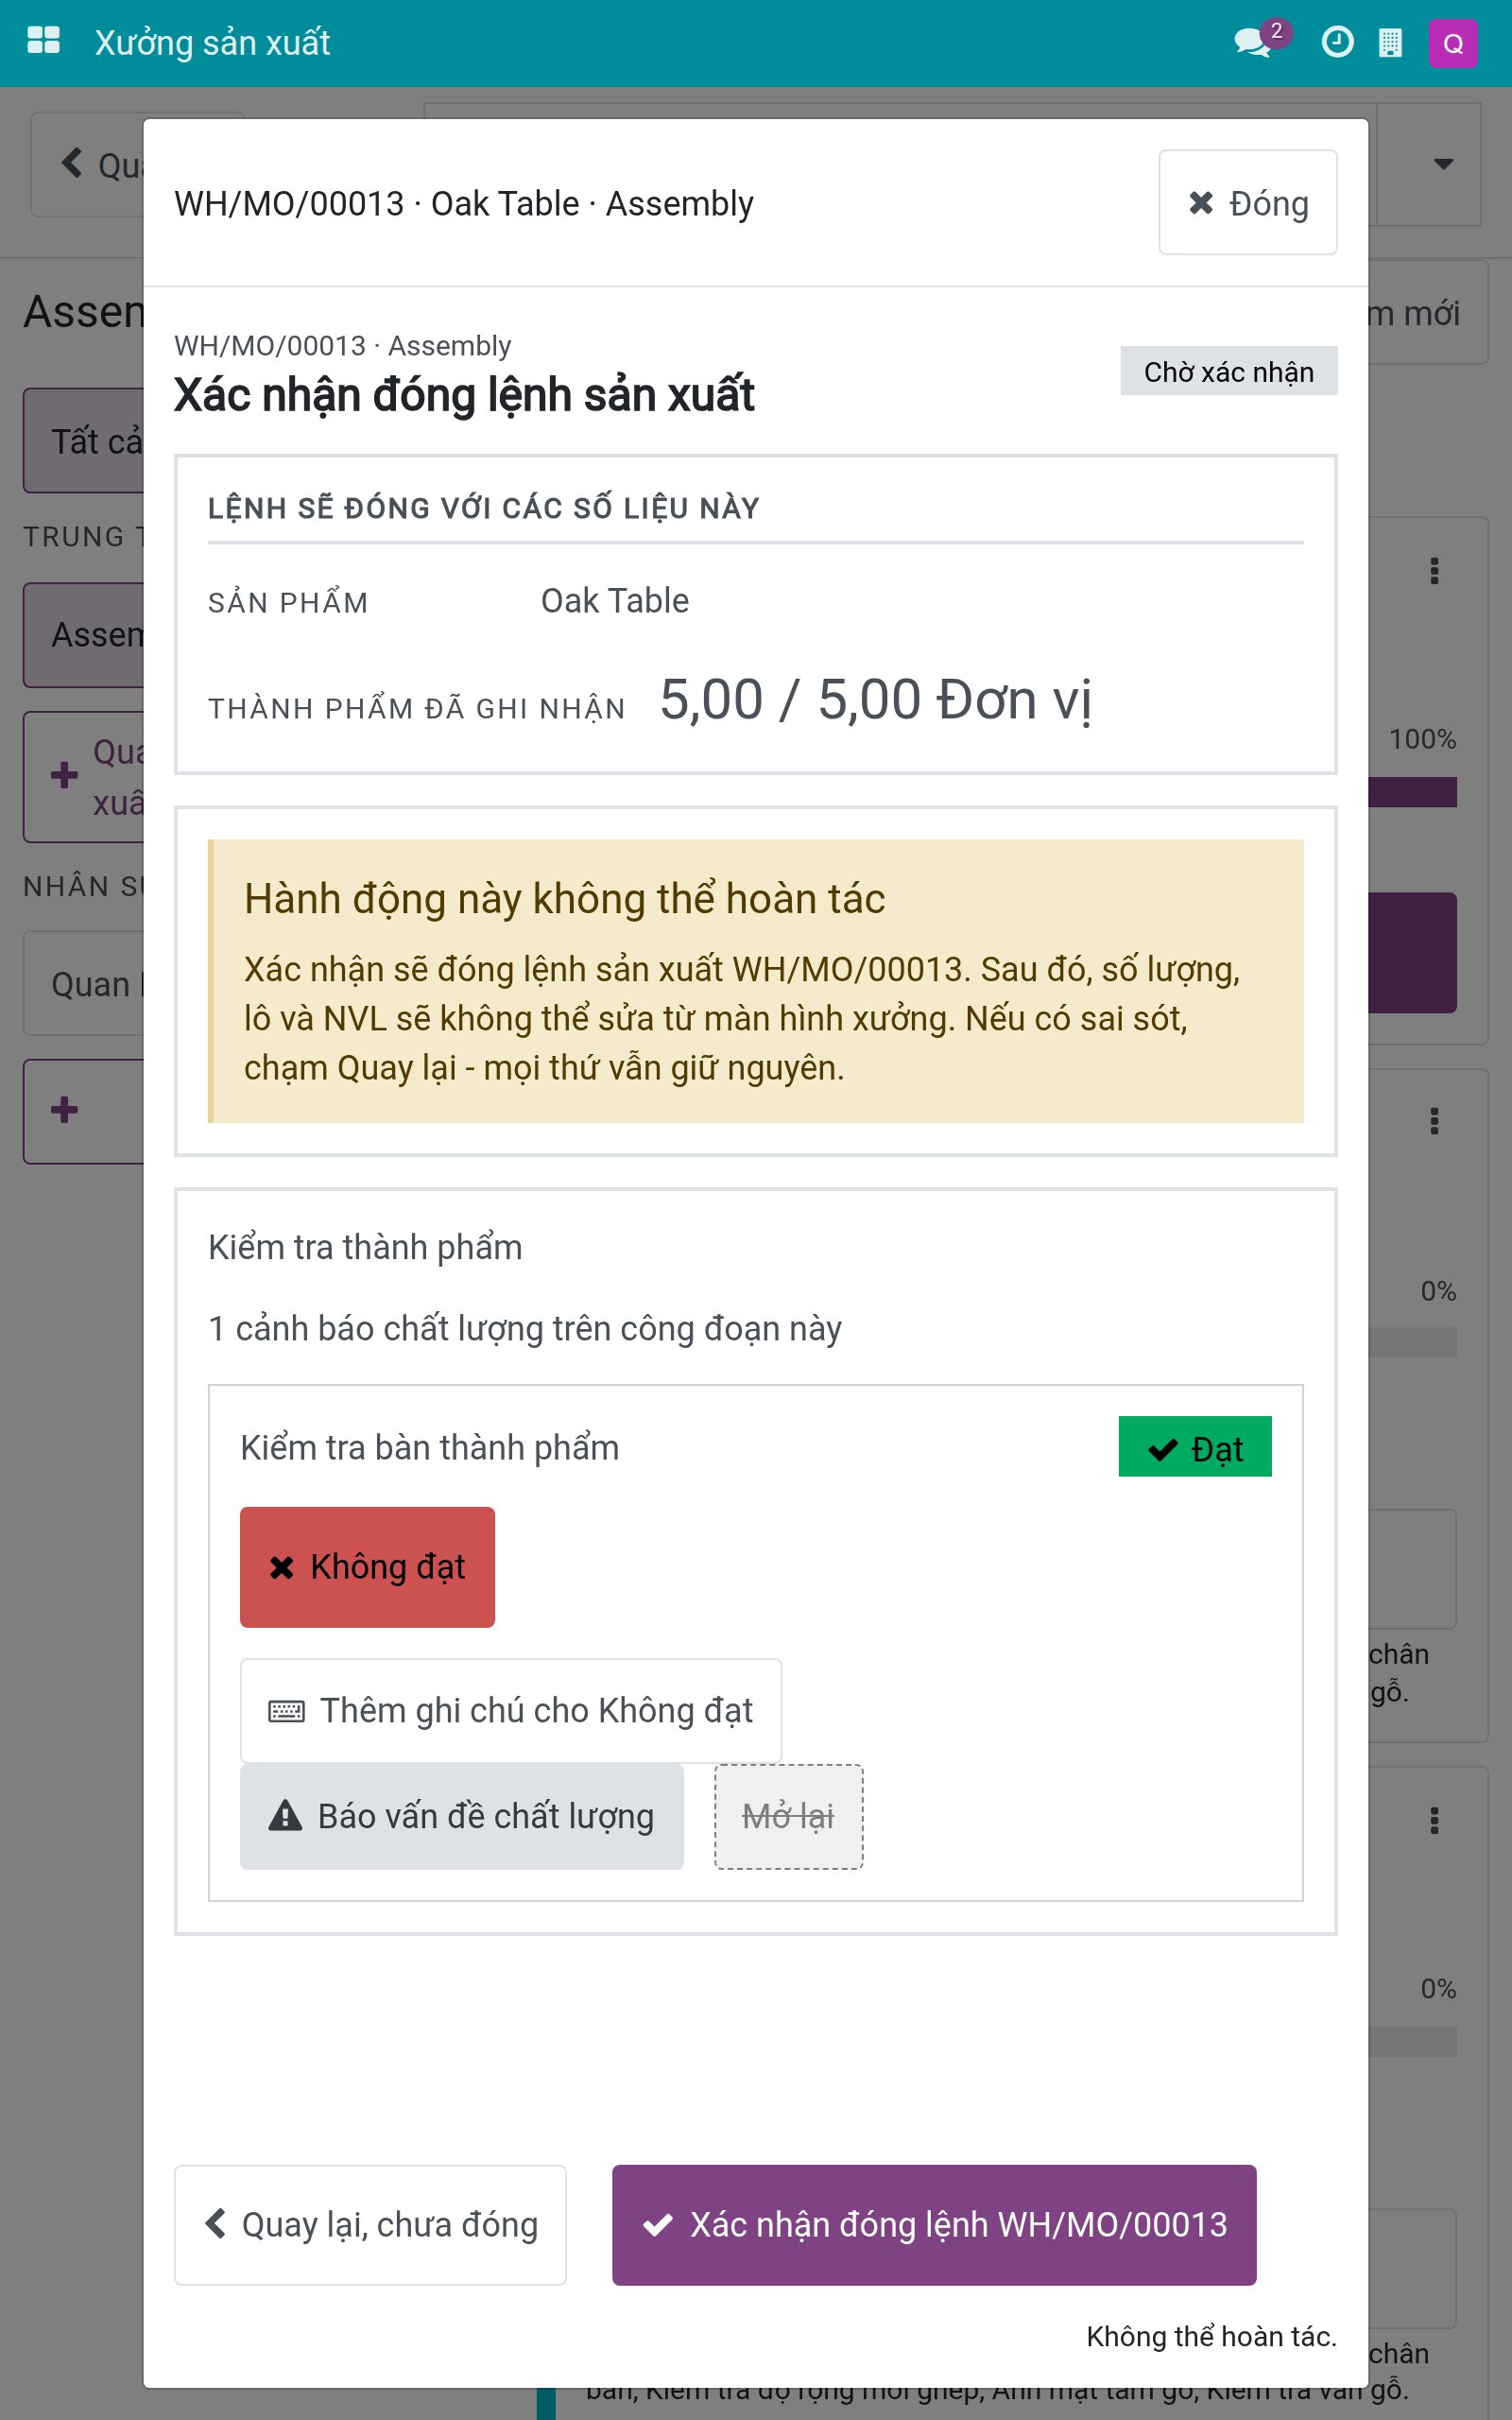
Task: Add a note via Thêm ghi chú field
Action: pyautogui.click(x=511, y=1710)
